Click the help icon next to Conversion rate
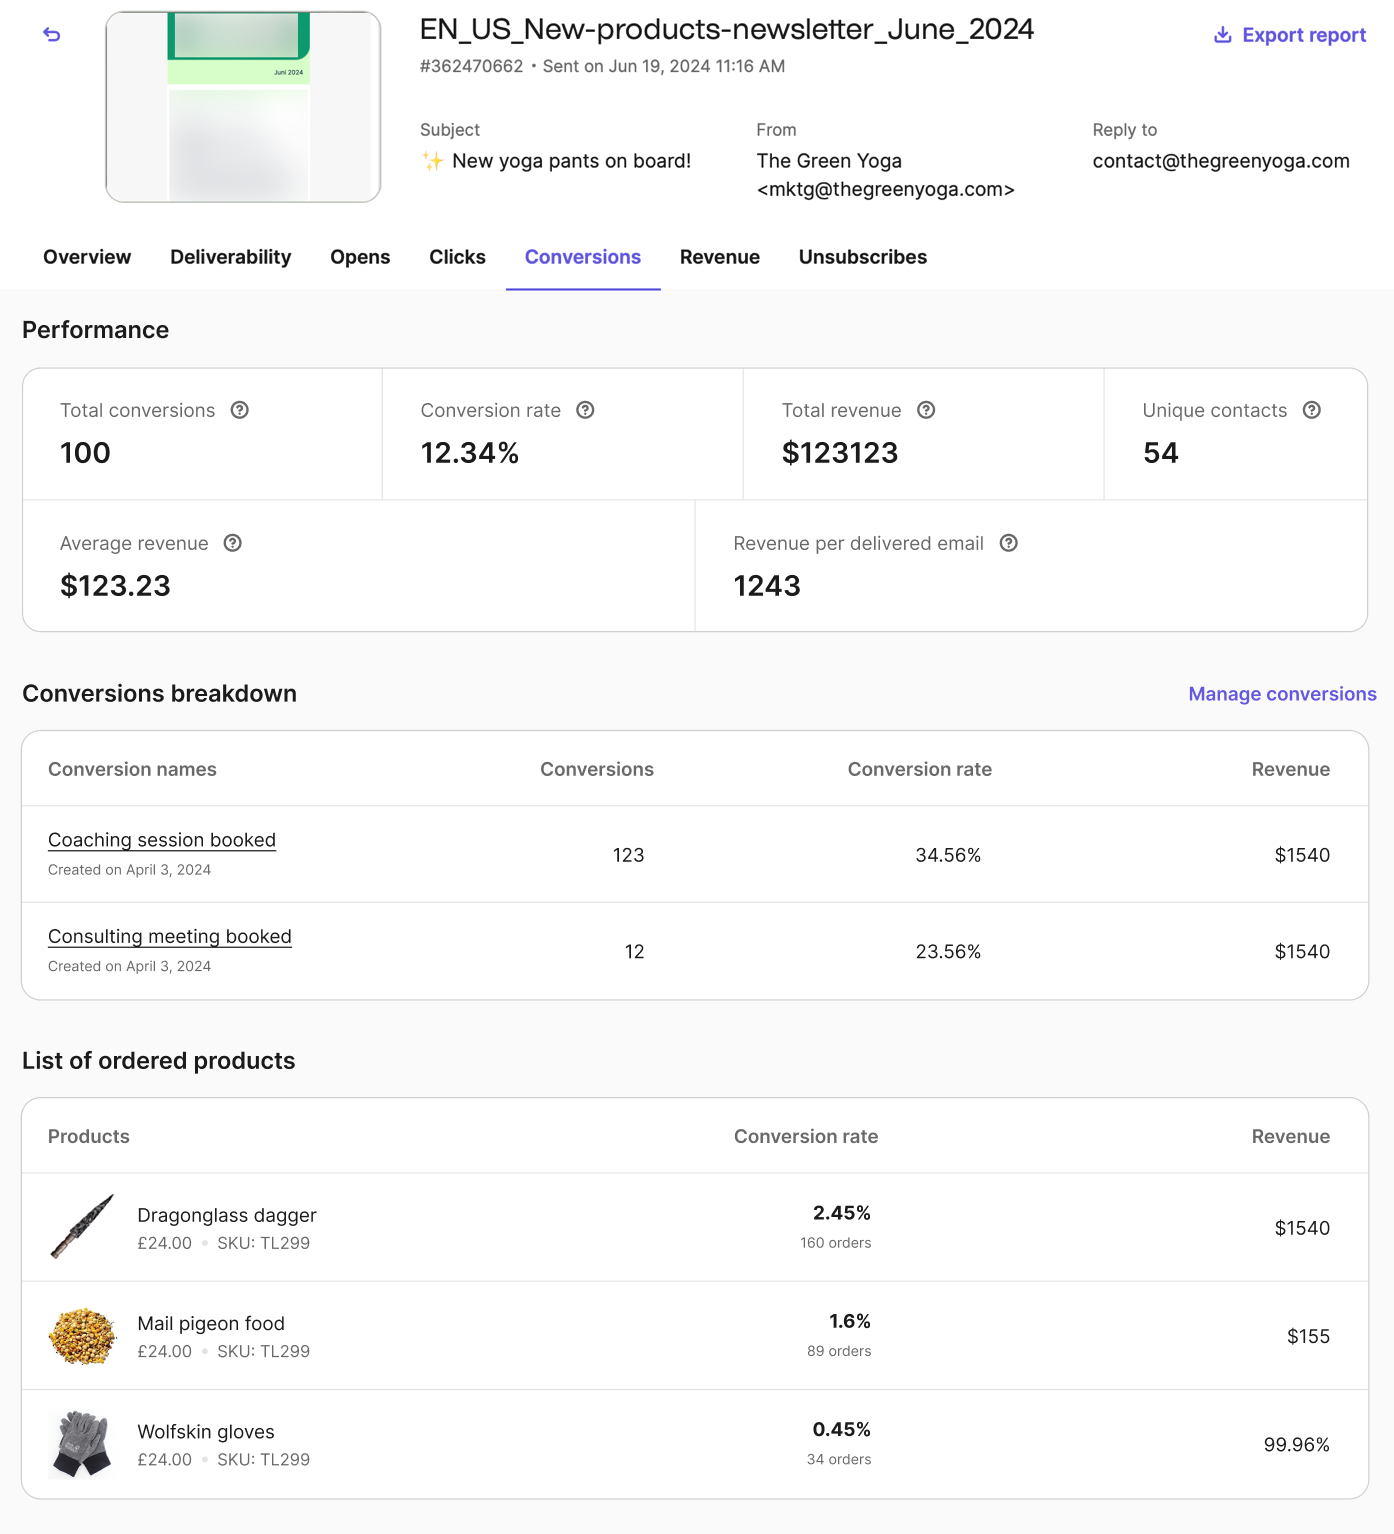This screenshot has width=1394, height=1534. click(x=585, y=410)
